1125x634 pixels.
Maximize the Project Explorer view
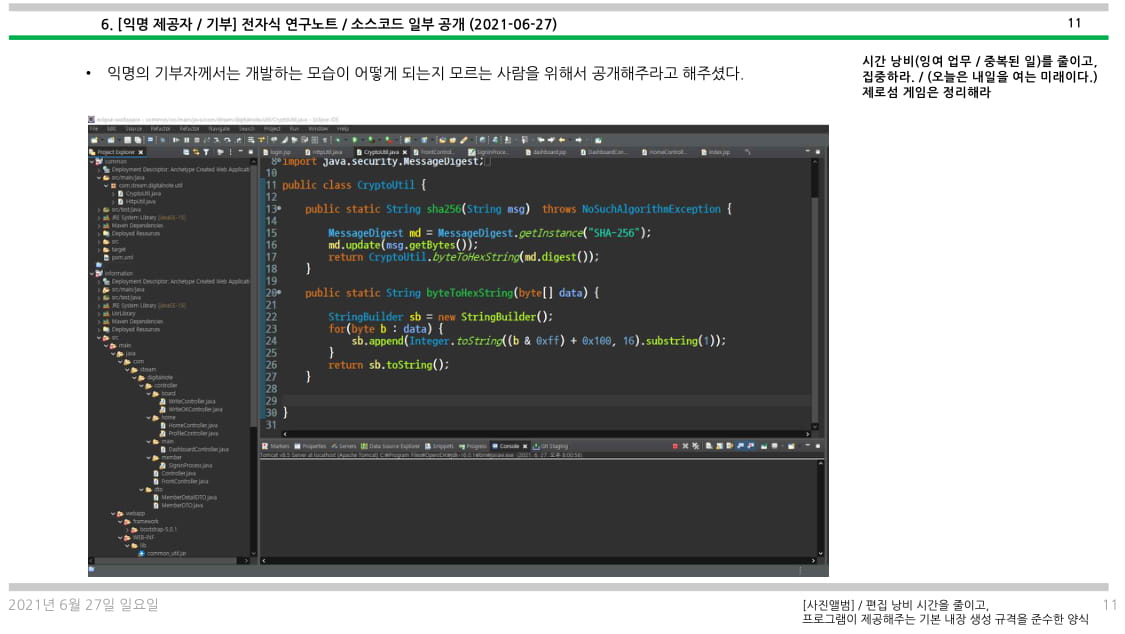coord(250,152)
